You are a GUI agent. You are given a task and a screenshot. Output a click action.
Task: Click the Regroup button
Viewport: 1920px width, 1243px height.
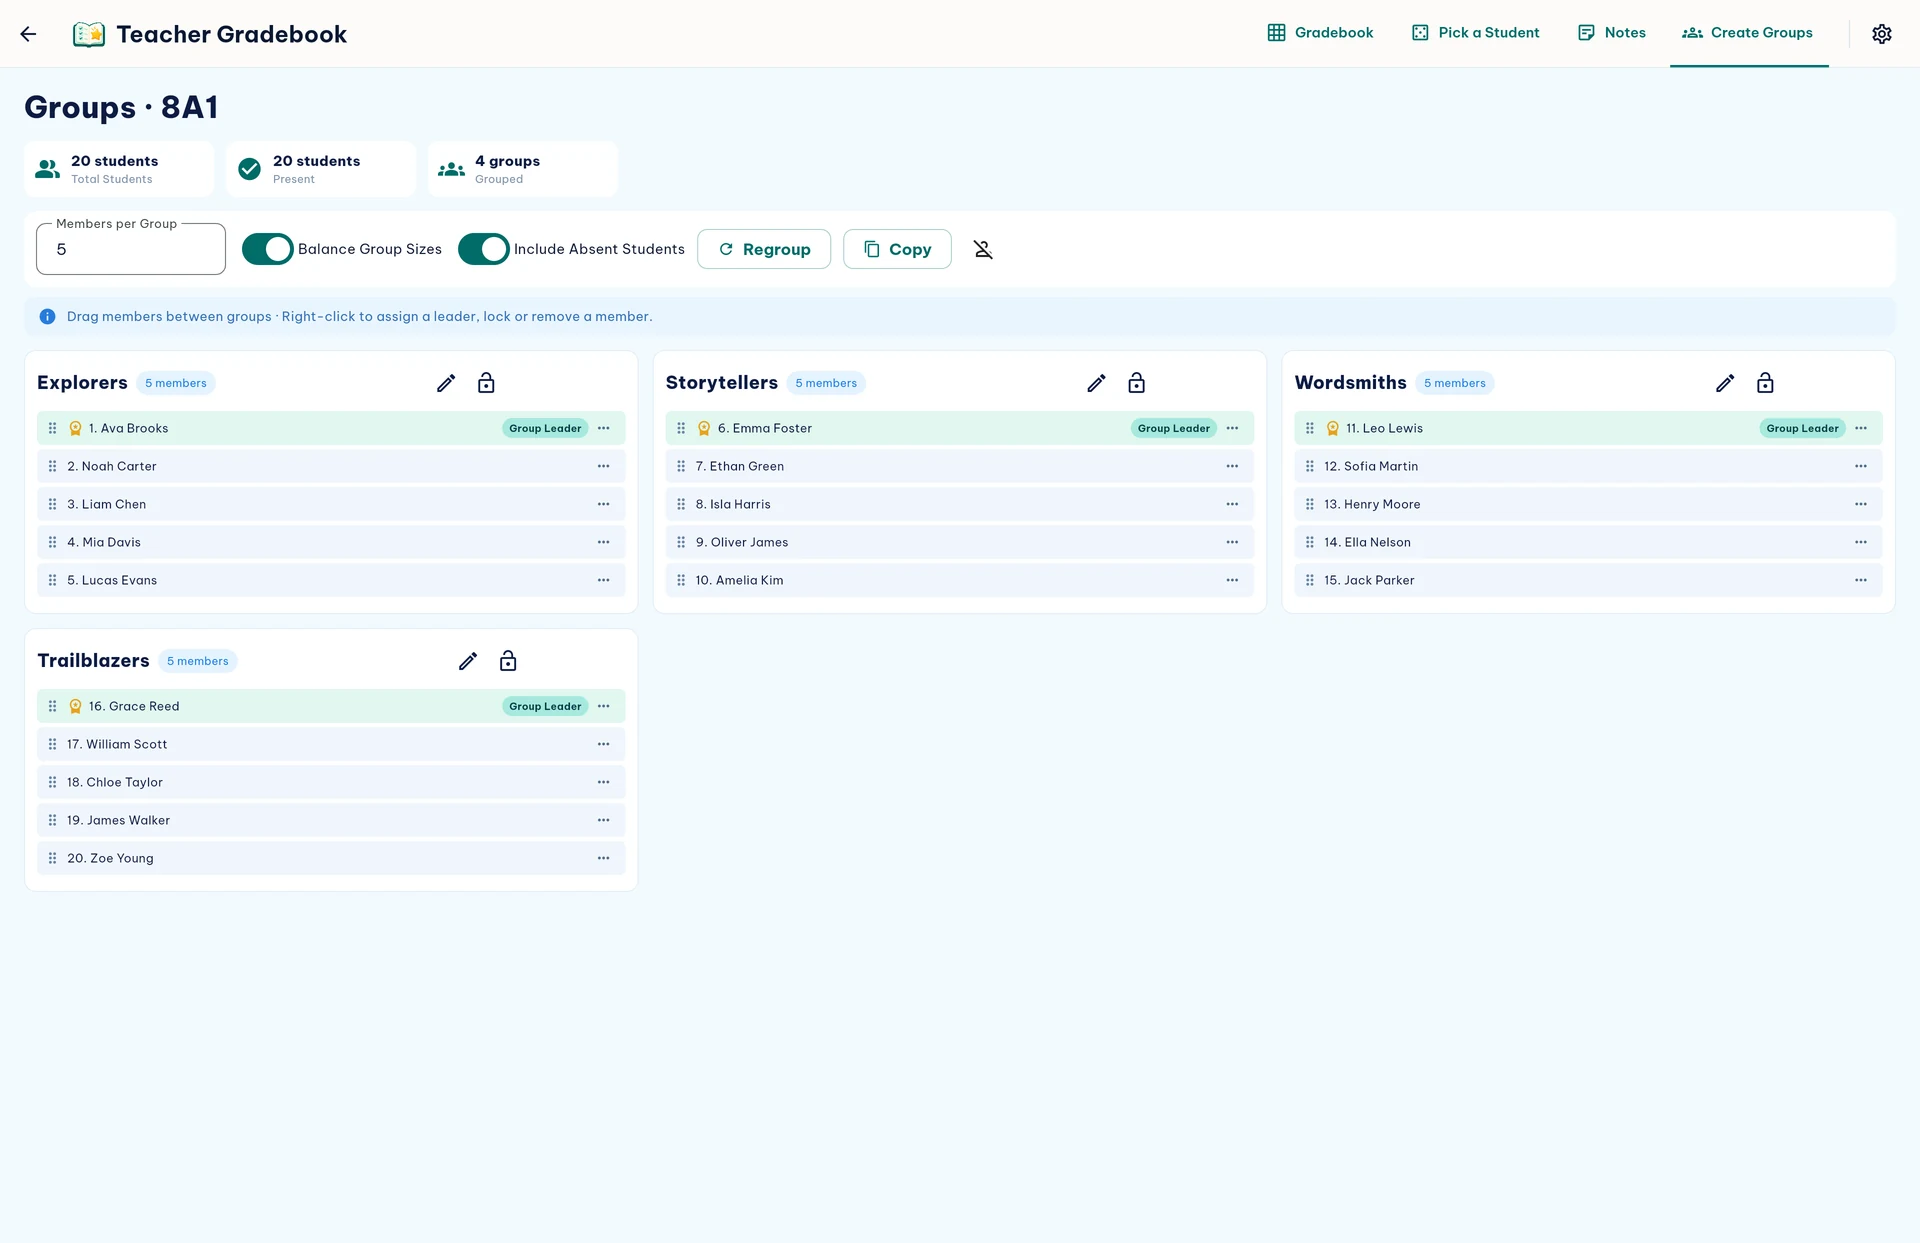pyautogui.click(x=764, y=249)
